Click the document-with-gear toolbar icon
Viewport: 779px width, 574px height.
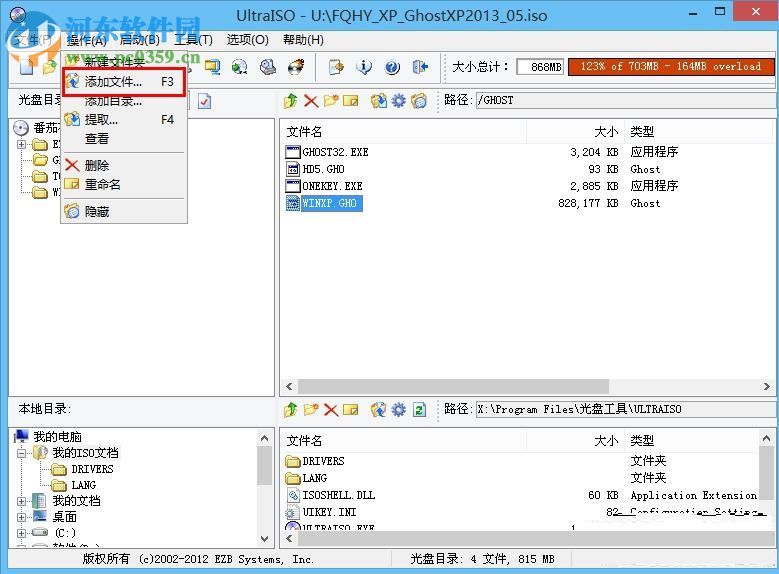pos(336,67)
